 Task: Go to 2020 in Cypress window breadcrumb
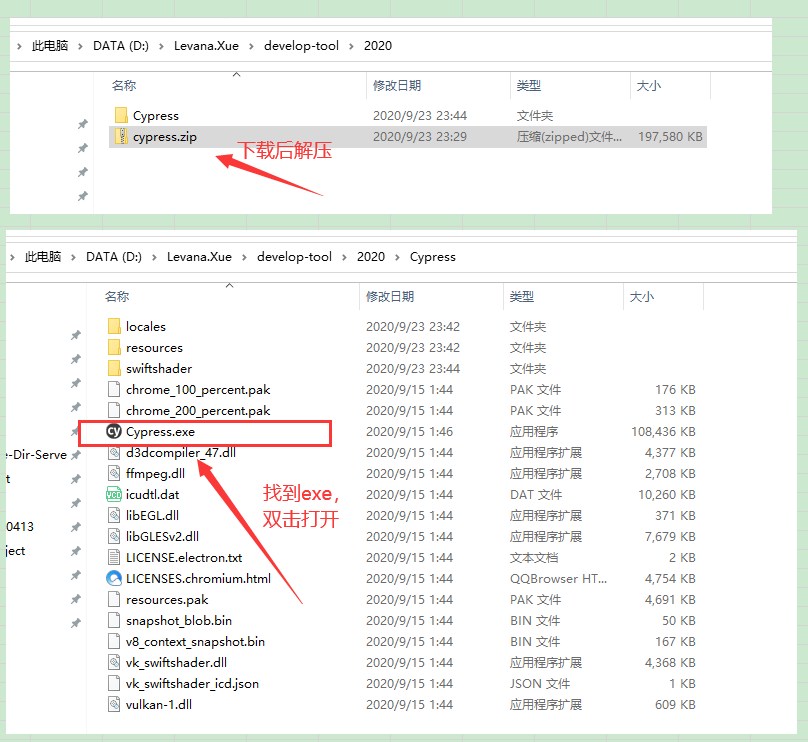pyautogui.click(x=371, y=257)
